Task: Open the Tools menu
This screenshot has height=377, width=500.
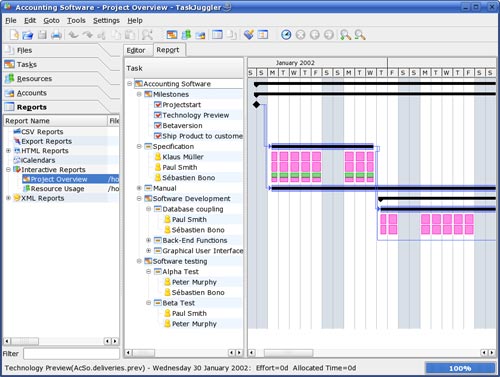Action: [x=76, y=21]
